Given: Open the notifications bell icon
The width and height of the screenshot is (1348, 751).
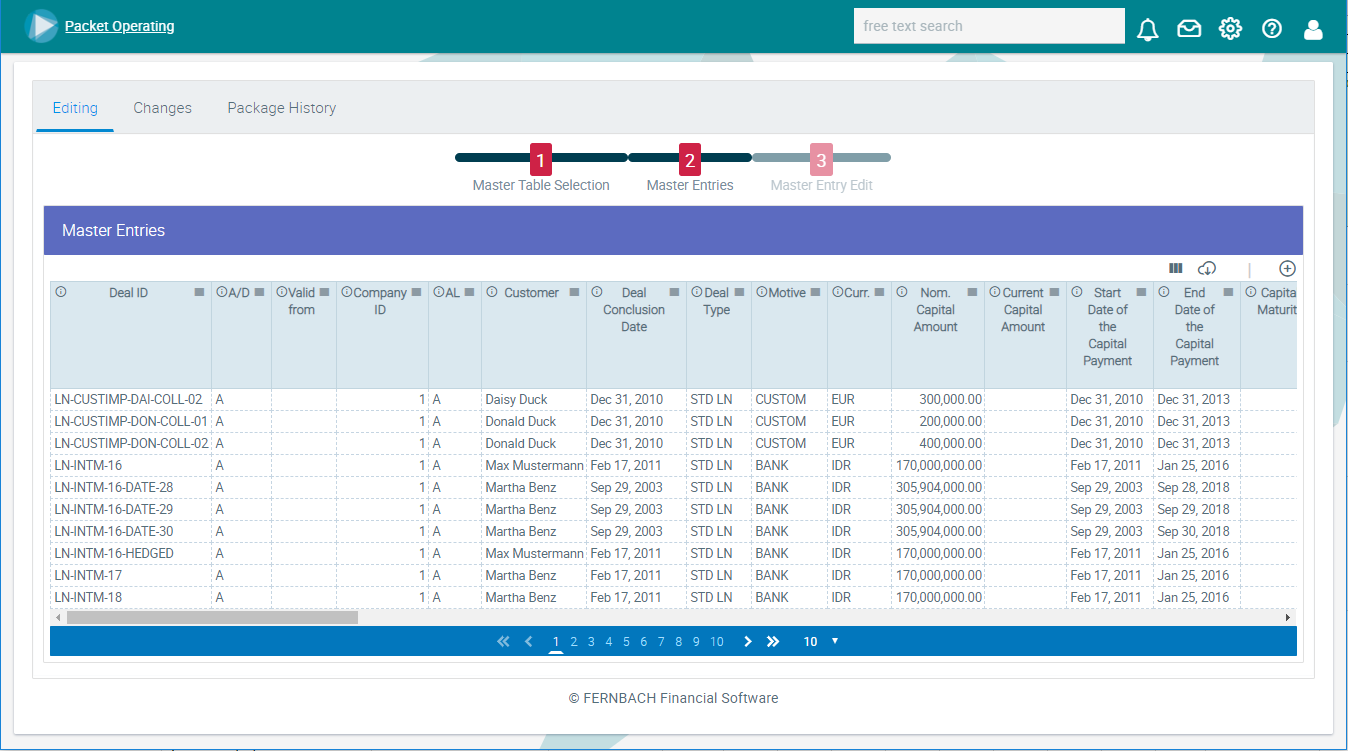Looking at the screenshot, I should click(1147, 29).
